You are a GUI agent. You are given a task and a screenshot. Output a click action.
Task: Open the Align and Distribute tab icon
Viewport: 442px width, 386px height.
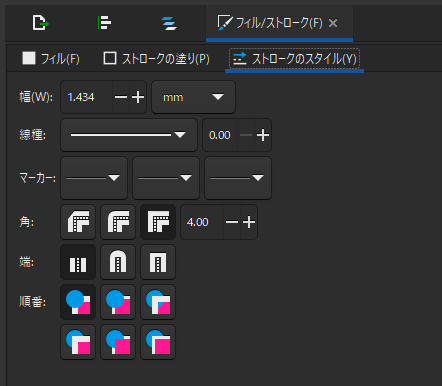[x=104, y=23]
